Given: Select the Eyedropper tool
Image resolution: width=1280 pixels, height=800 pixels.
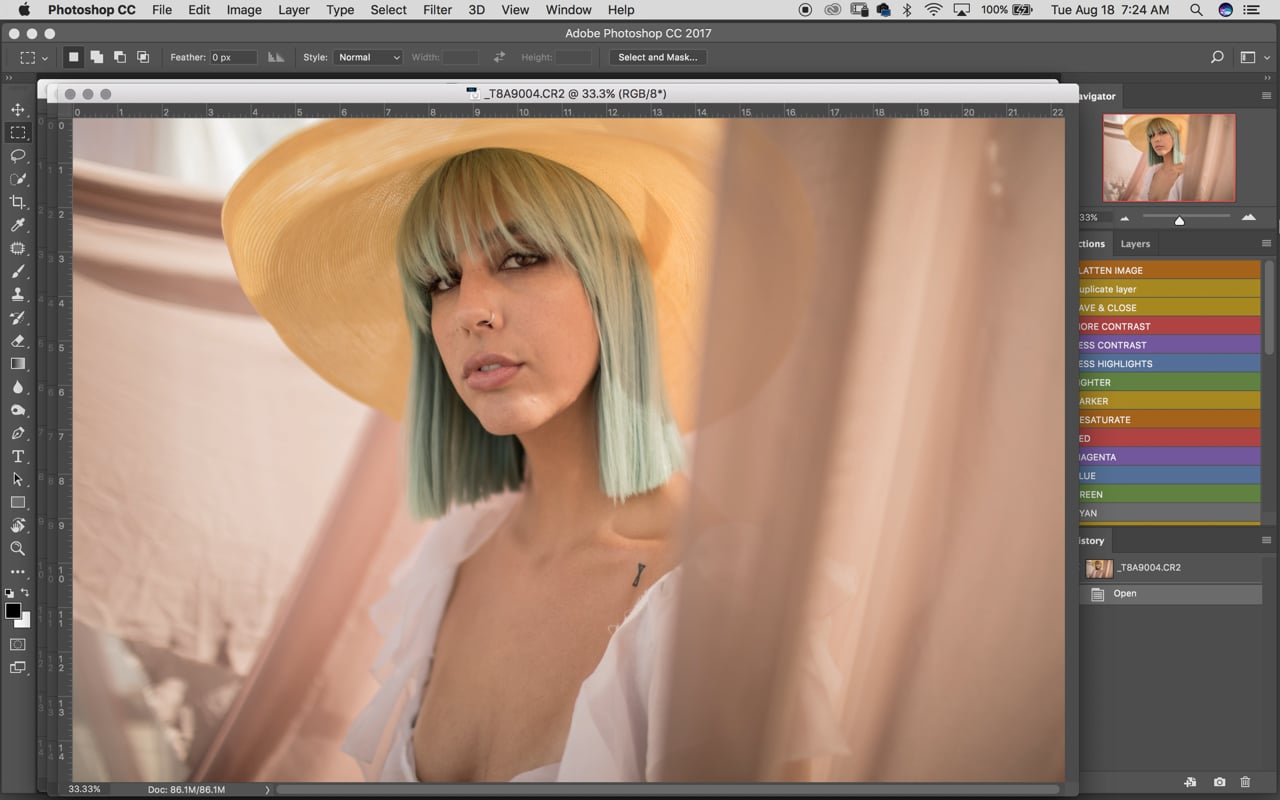Looking at the screenshot, I should 18,225.
